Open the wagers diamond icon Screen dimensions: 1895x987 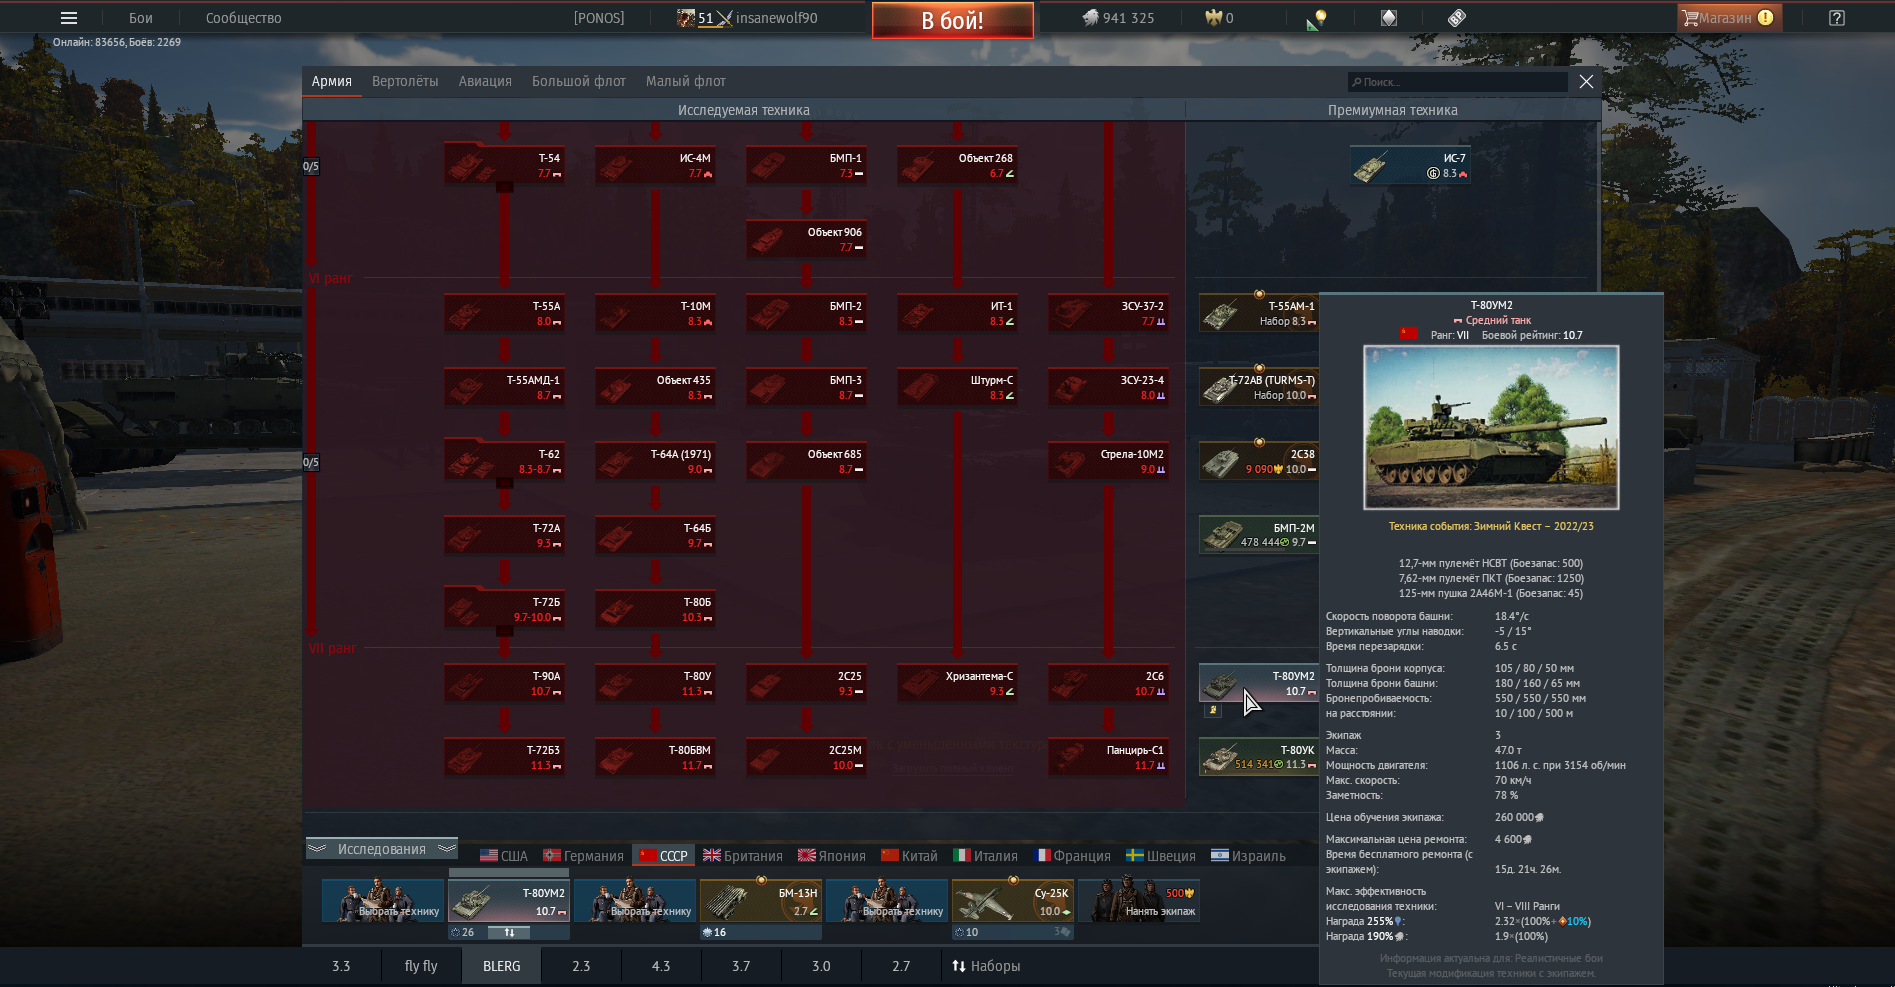[1389, 18]
